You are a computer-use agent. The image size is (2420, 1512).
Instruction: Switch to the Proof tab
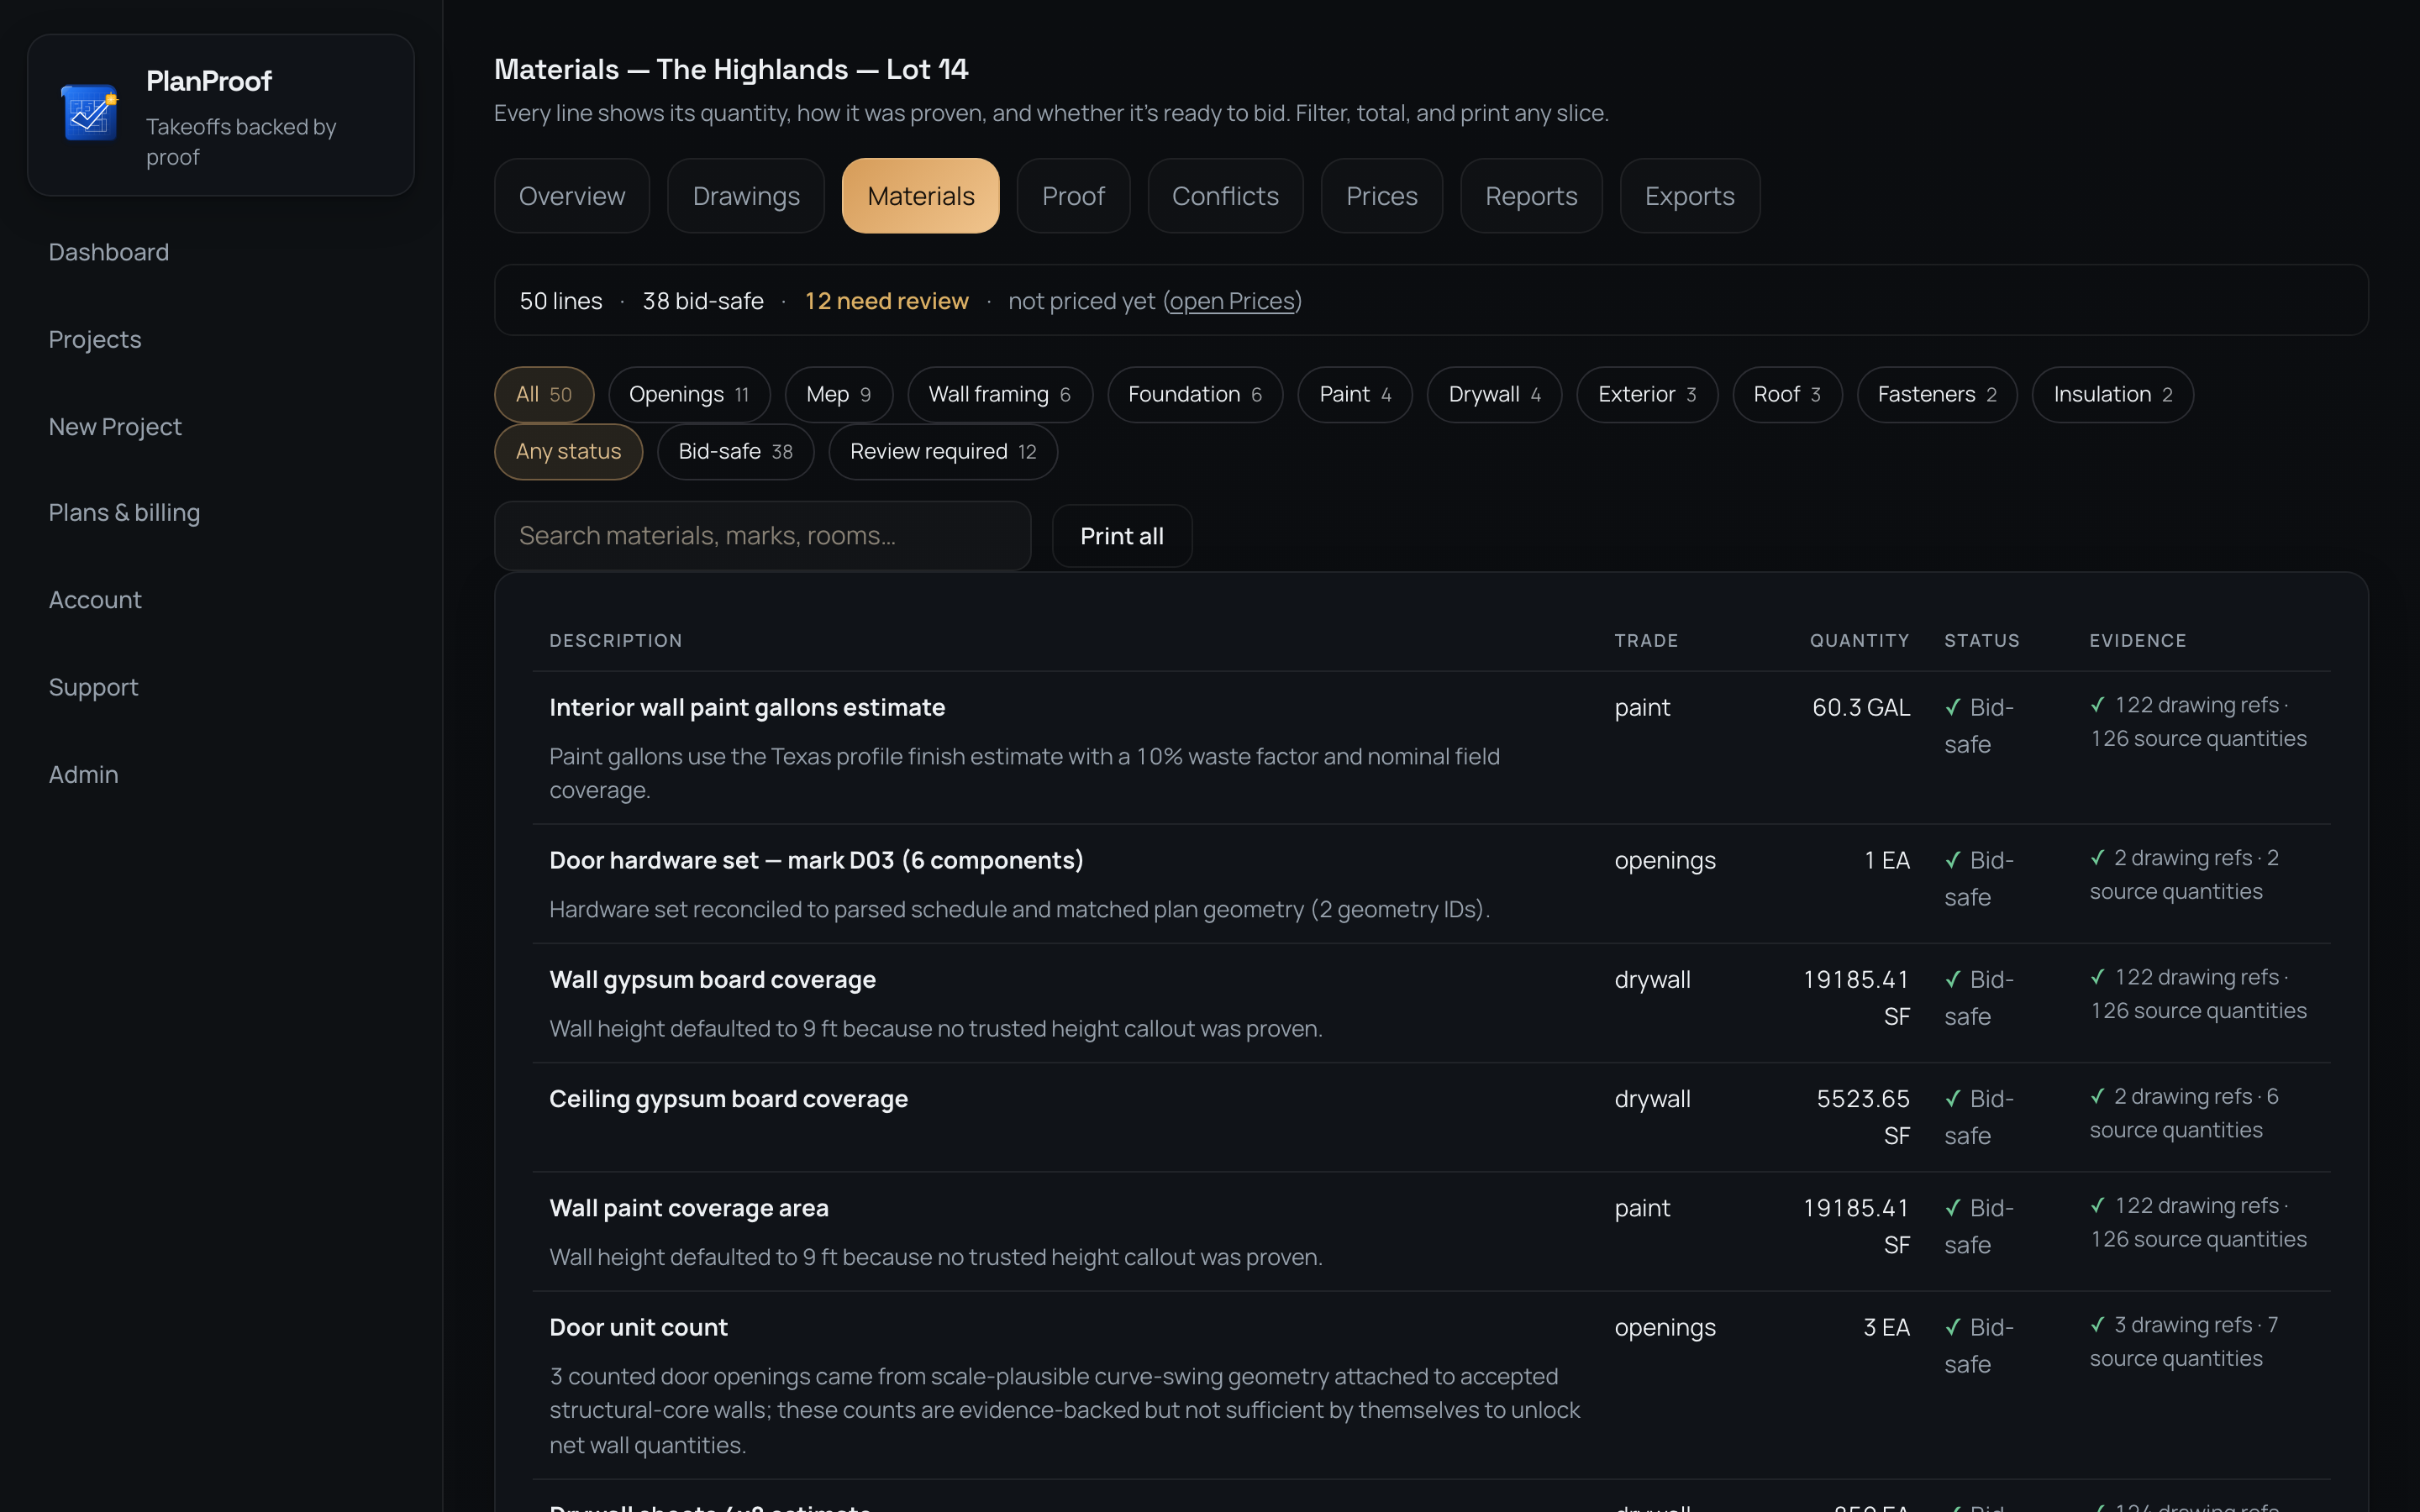pyautogui.click(x=1073, y=196)
